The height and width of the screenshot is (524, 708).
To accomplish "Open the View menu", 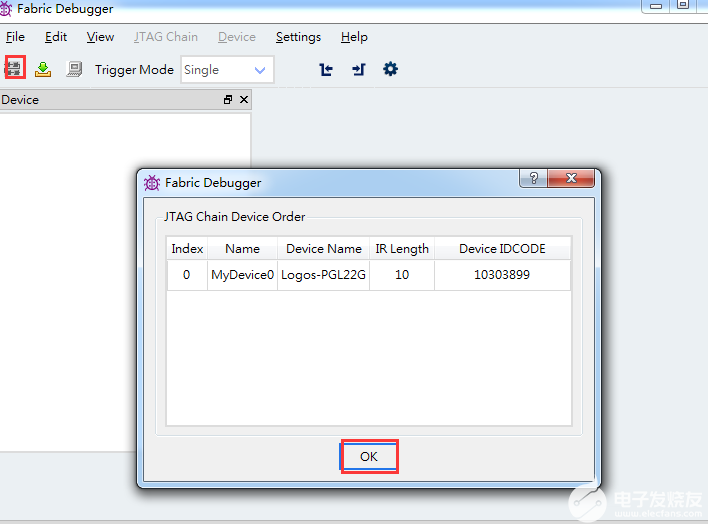I will [100, 37].
